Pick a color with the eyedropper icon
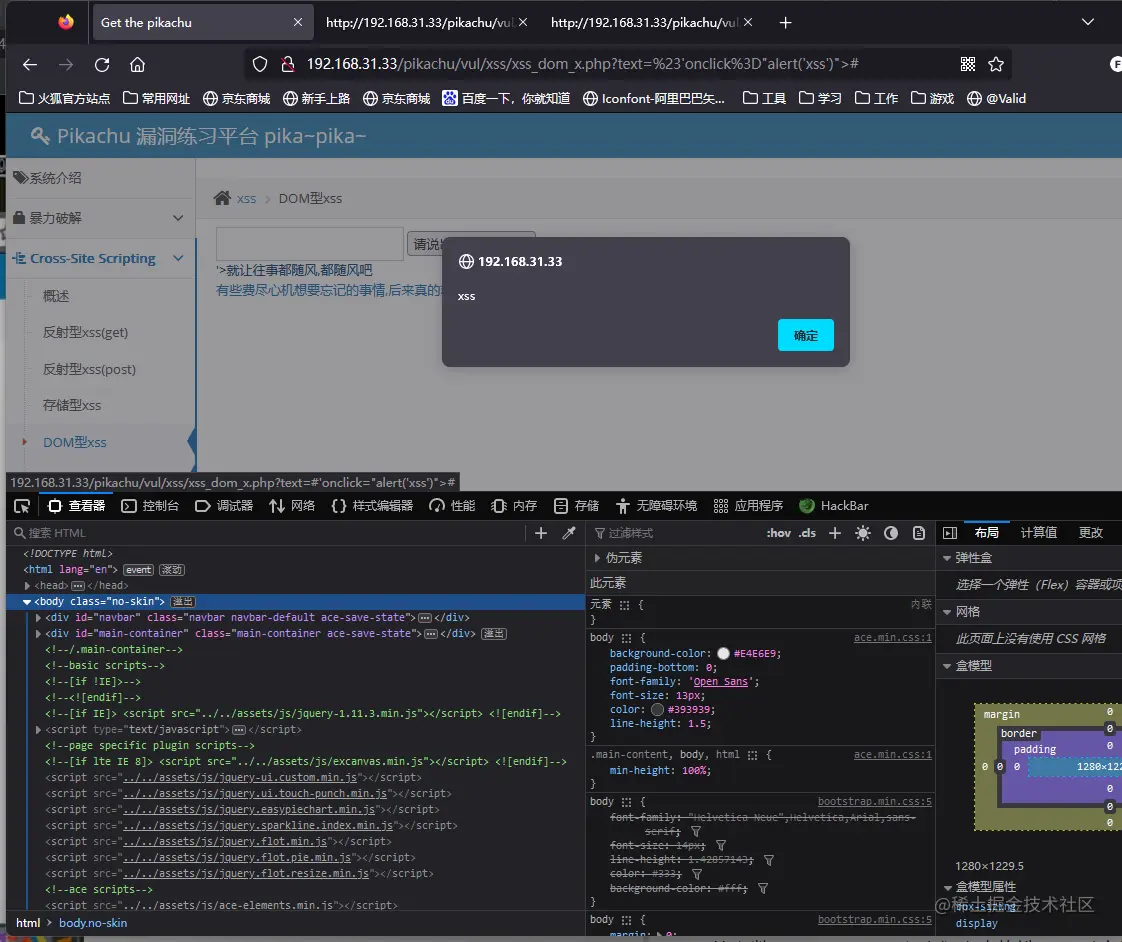Screen dimensions: 1122x942 point(569,533)
